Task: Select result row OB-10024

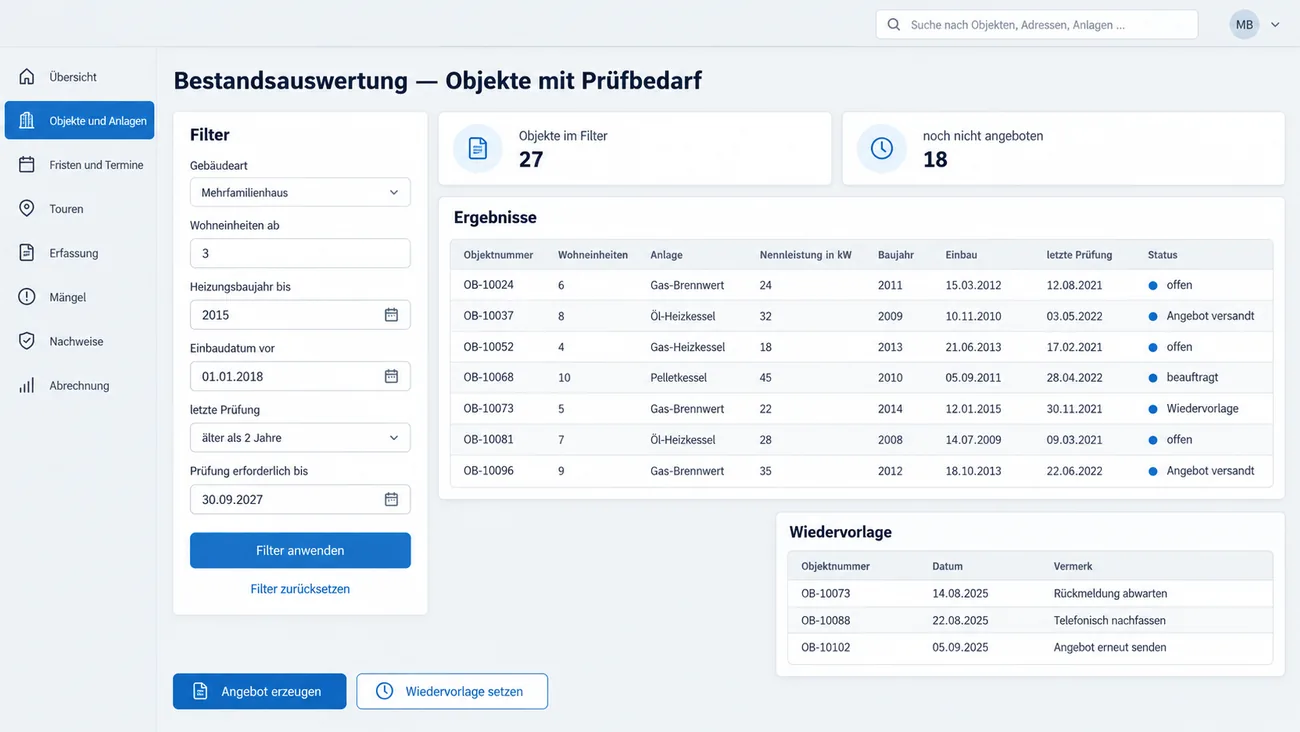Action: [862, 285]
